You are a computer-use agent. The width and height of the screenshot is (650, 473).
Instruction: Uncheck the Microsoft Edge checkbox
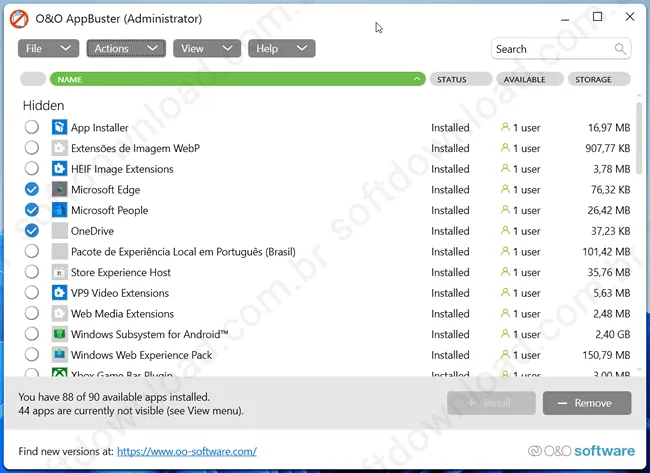(32, 189)
